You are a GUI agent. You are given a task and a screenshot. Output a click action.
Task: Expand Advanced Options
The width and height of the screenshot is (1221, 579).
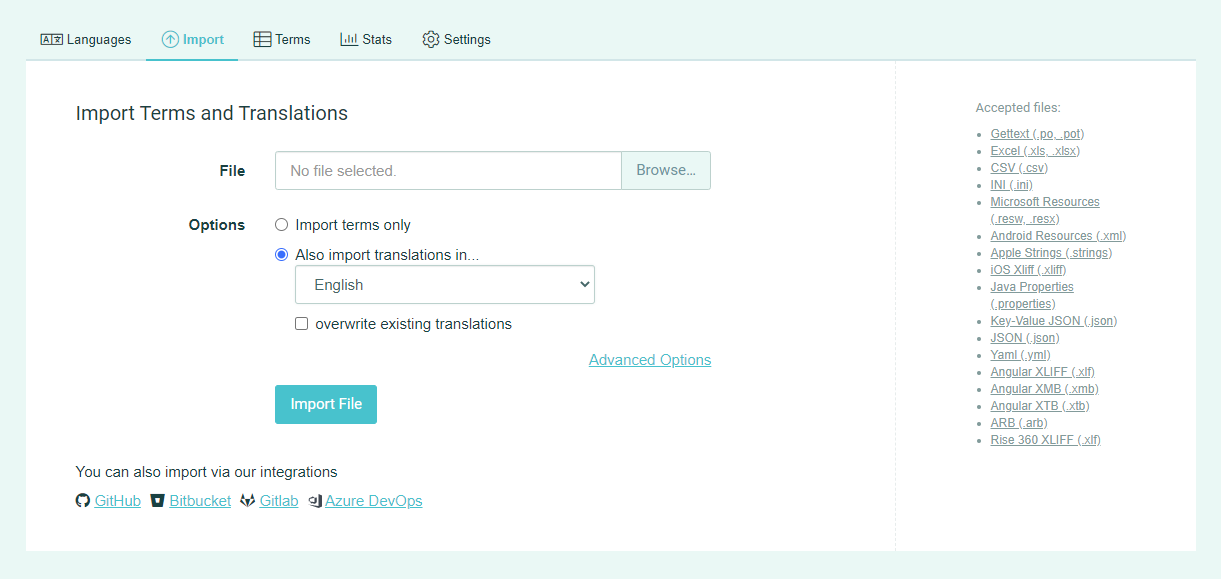[x=650, y=360]
